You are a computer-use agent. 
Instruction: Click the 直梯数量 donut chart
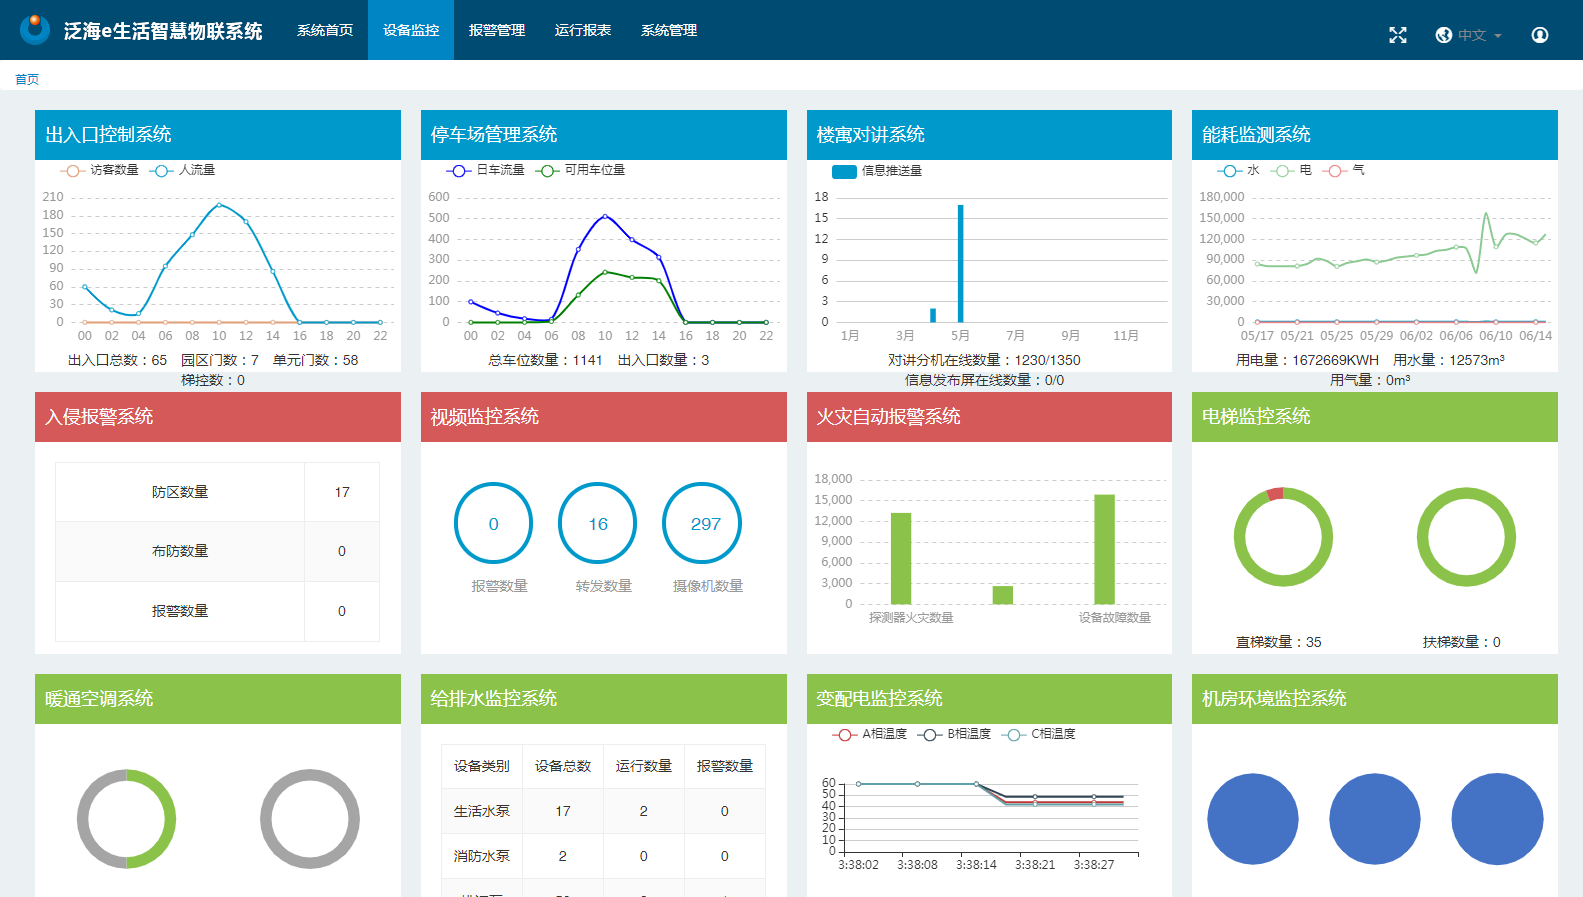tap(1283, 537)
